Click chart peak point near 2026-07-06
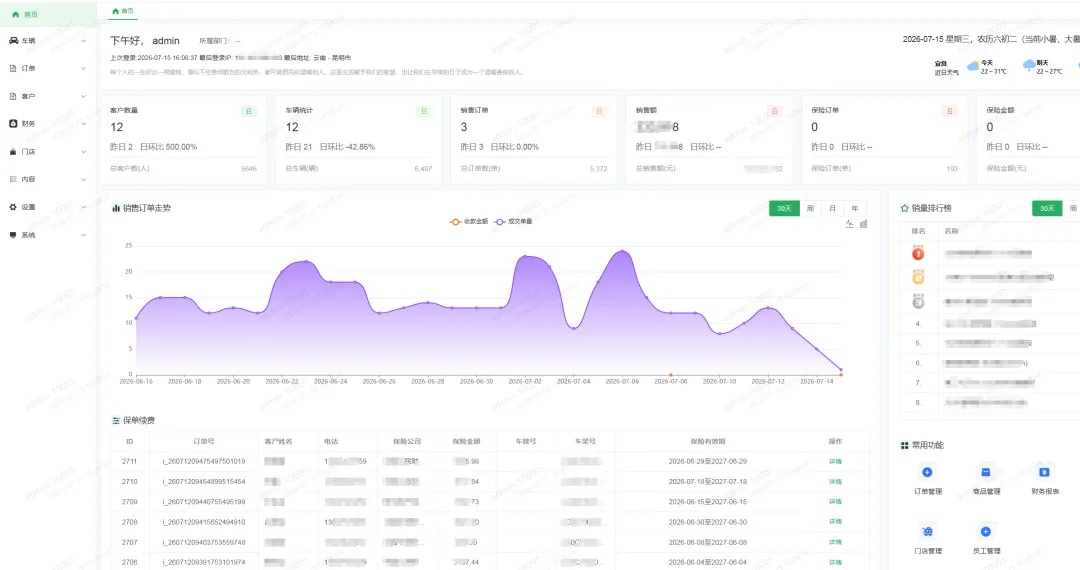Screen dimensions: 1080x570 (623, 251)
